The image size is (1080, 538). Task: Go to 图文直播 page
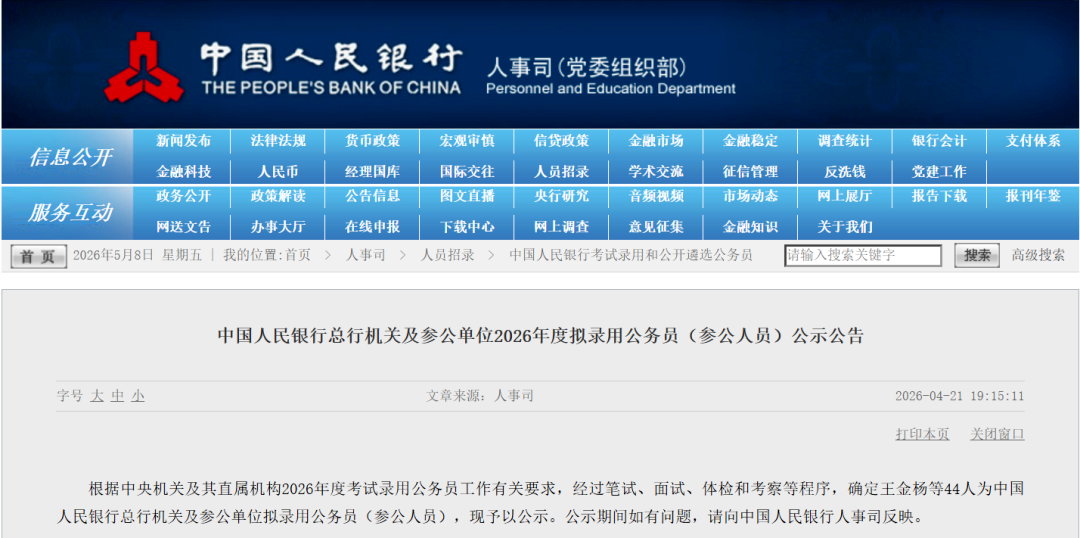point(467,196)
